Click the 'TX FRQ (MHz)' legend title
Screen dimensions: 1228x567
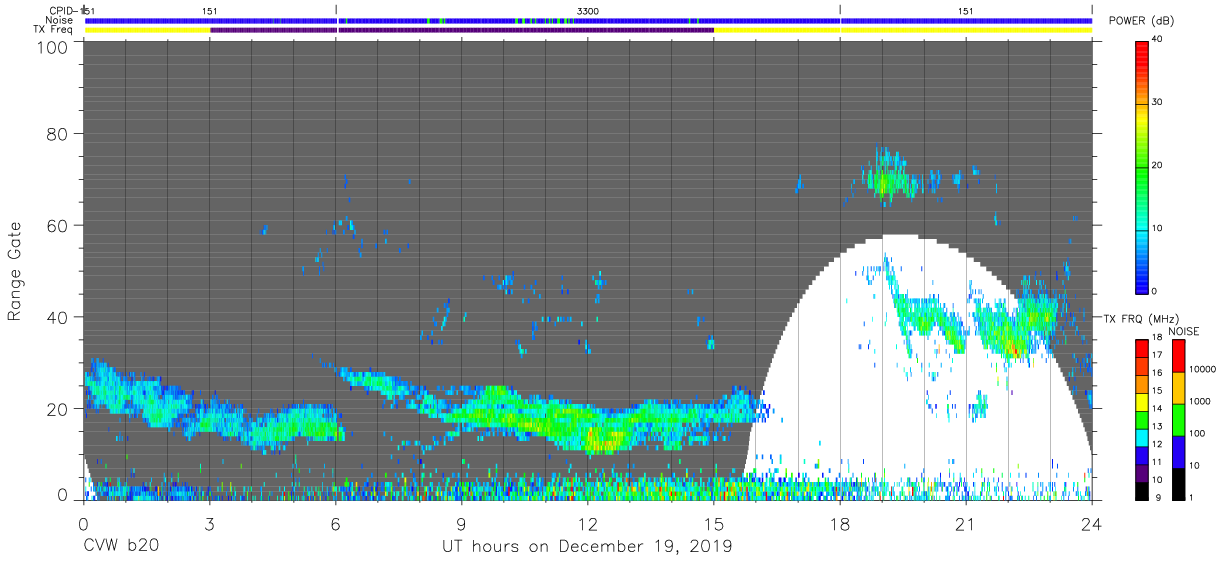[x=1141, y=318]
